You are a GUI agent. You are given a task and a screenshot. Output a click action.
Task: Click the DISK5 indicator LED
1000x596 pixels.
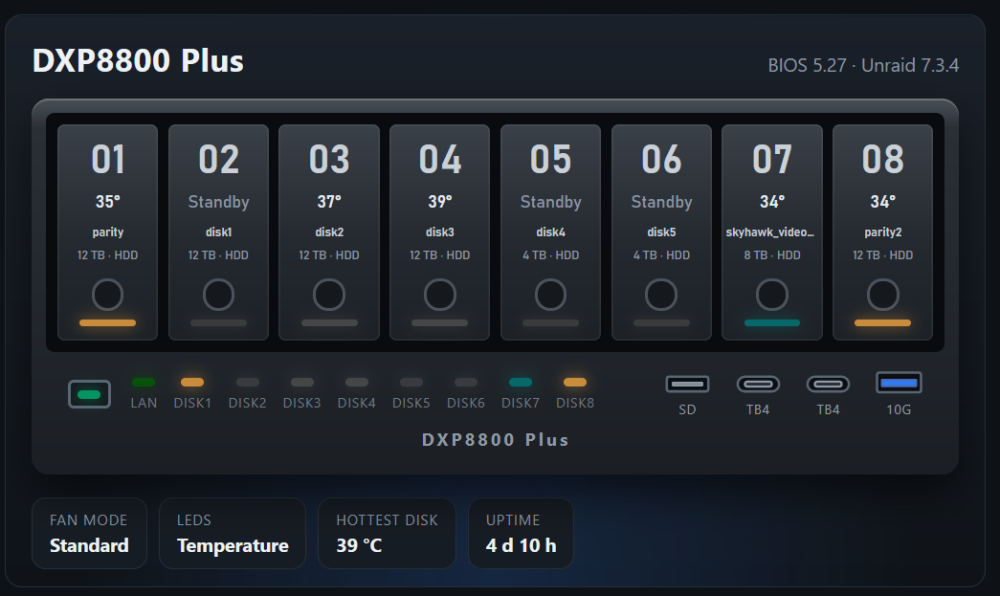click(411, 382)
